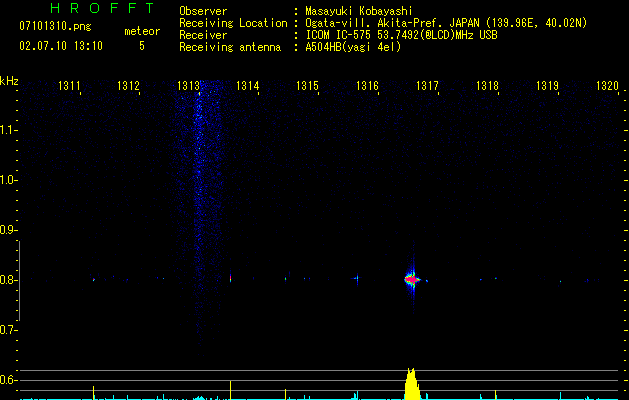629x400 pixels.
Task: Click the 0.9 kHz frequency label
Action: pos(8,230)
